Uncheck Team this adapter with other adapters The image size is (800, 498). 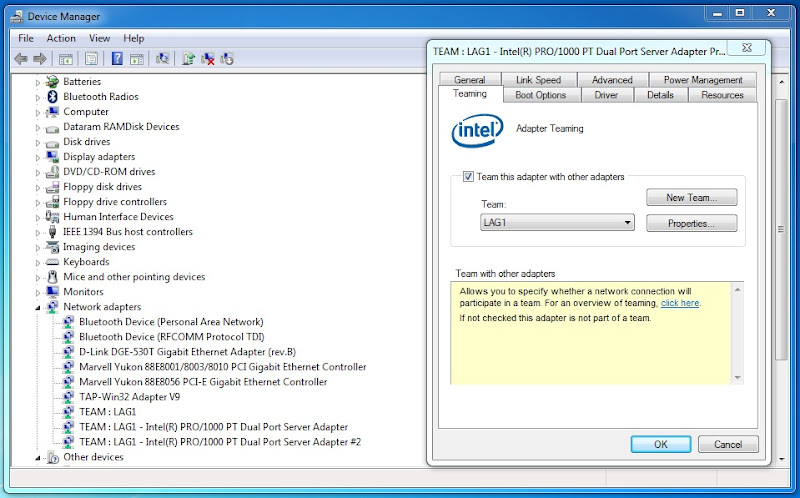click(468, 177)
